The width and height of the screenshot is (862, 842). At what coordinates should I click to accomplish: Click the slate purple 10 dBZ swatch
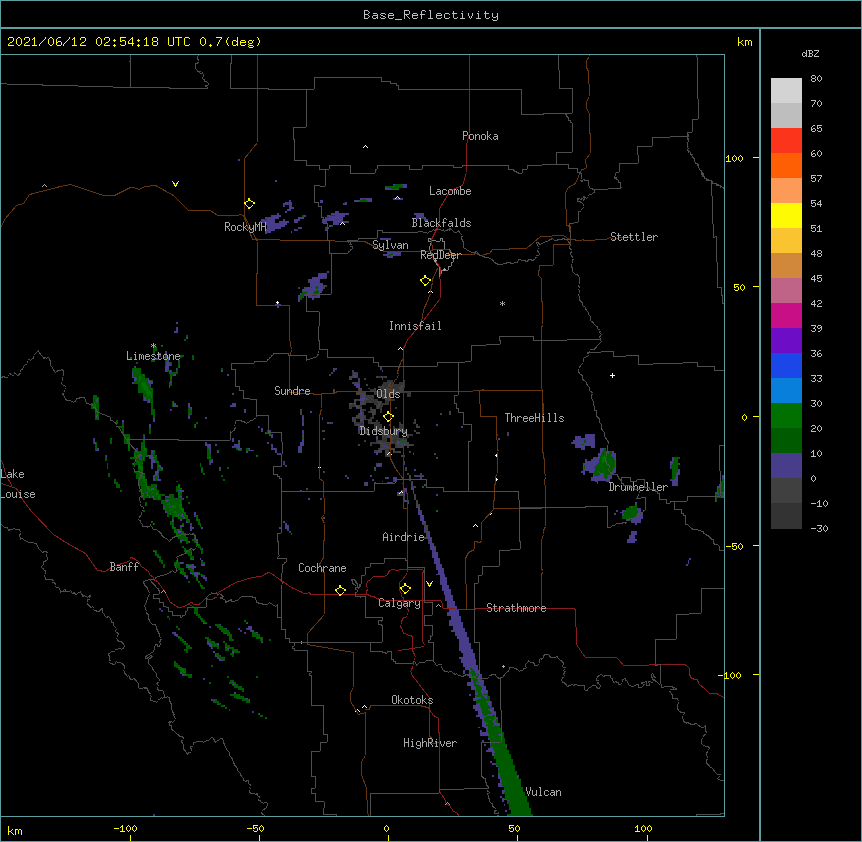point(786,466)
